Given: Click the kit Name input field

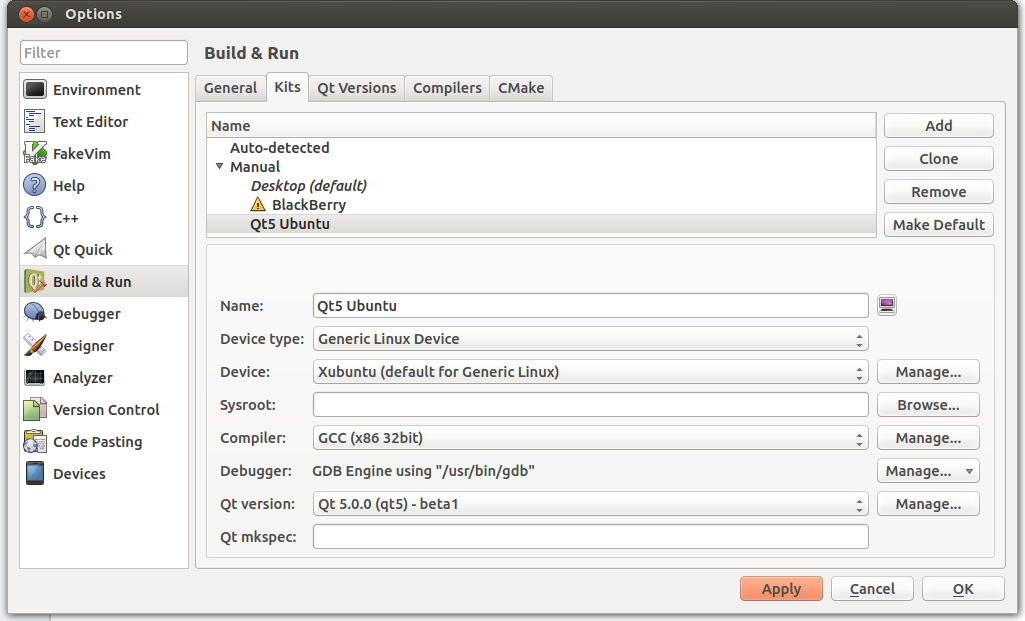Looking at the screenshot, I should [591, 305].
